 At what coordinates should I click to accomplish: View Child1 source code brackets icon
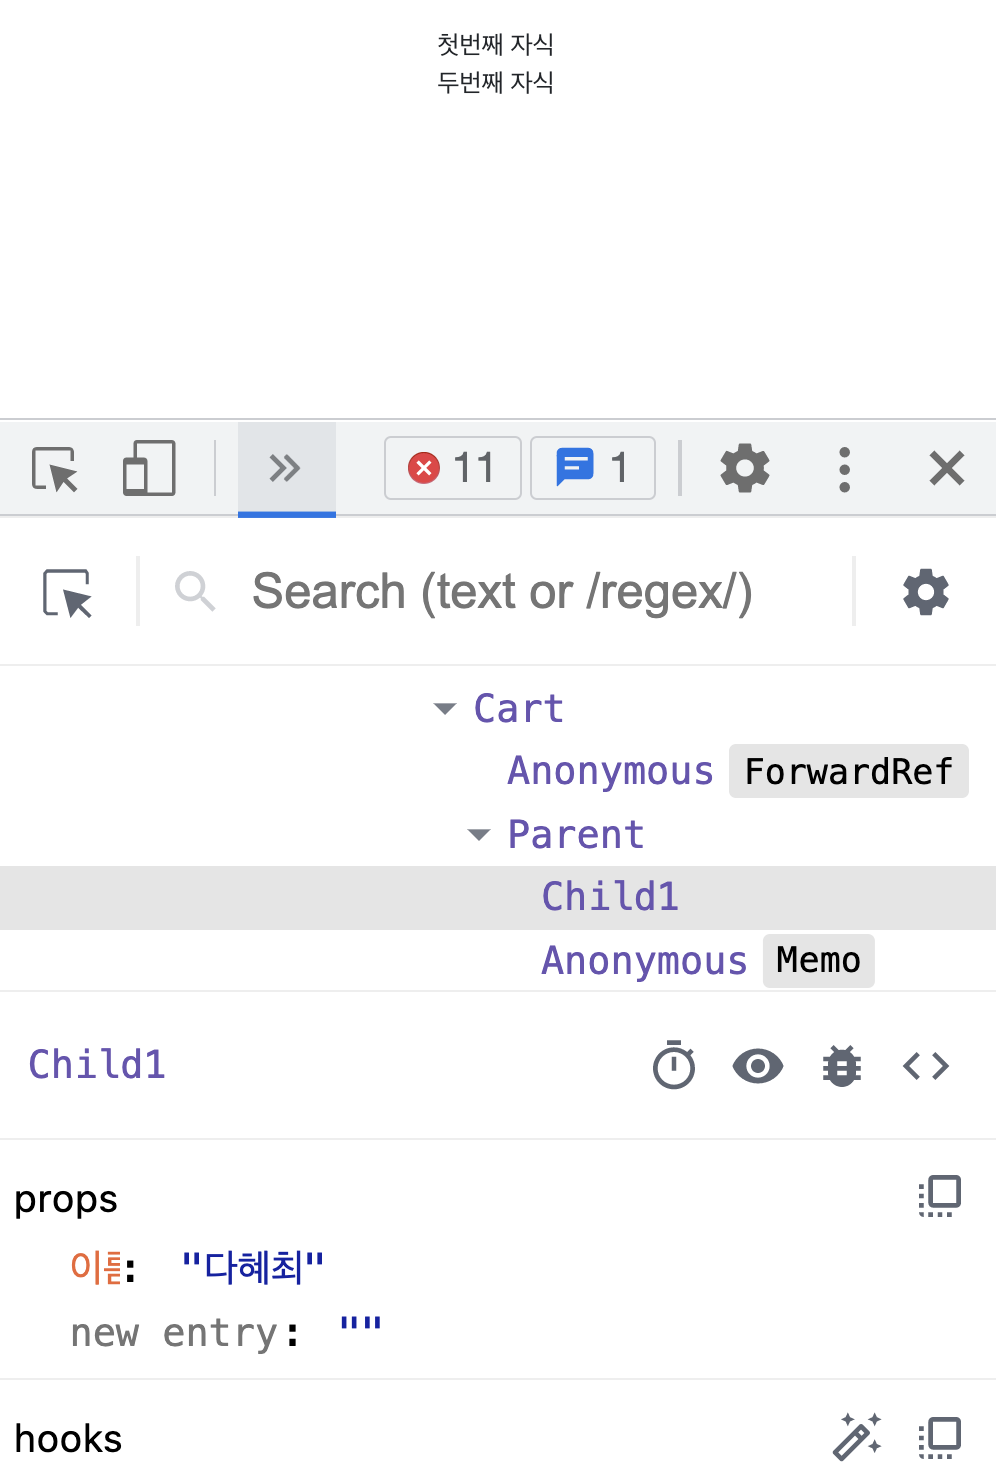tap(926, 1066)
